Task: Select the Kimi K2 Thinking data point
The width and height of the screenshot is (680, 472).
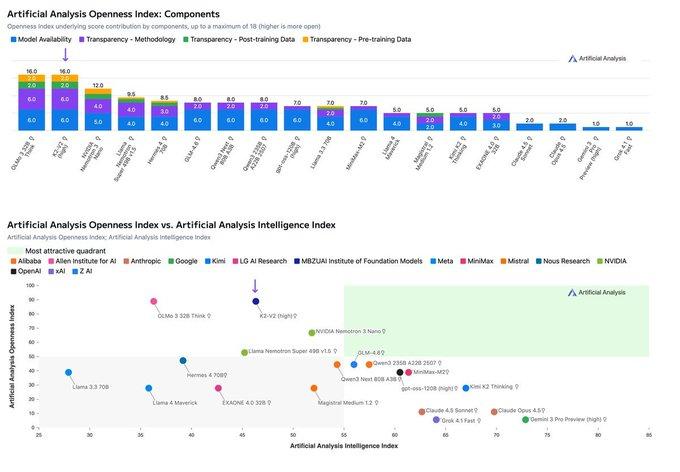Action: pyautogui.click(x=466, y=388)
